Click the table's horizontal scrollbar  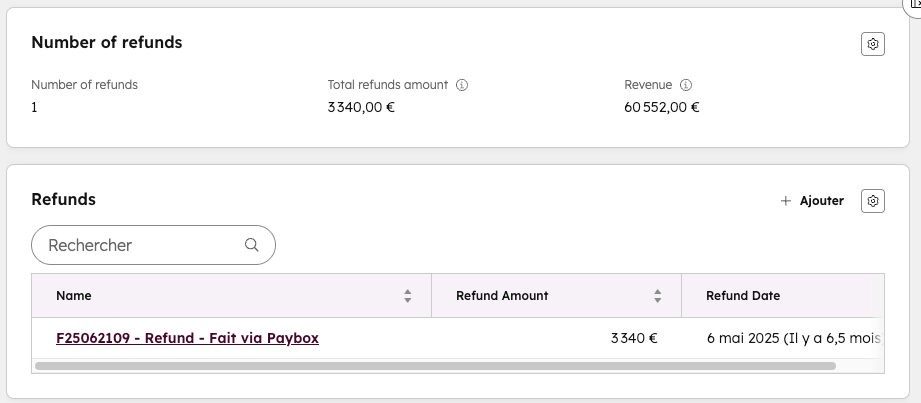coord(435,366)
